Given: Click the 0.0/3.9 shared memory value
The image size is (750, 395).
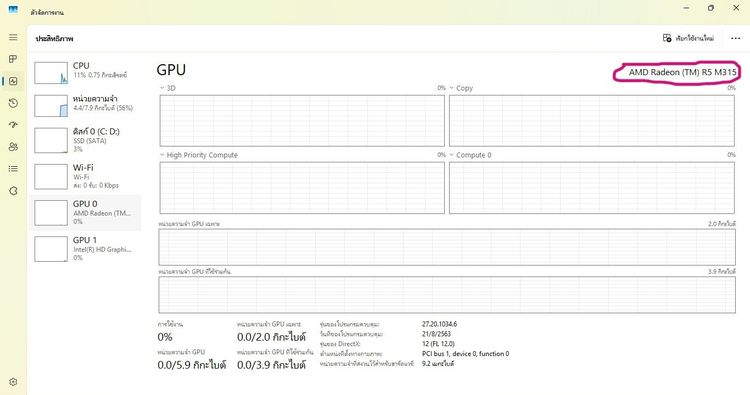Looking at the screenshot, I should 271,365.
